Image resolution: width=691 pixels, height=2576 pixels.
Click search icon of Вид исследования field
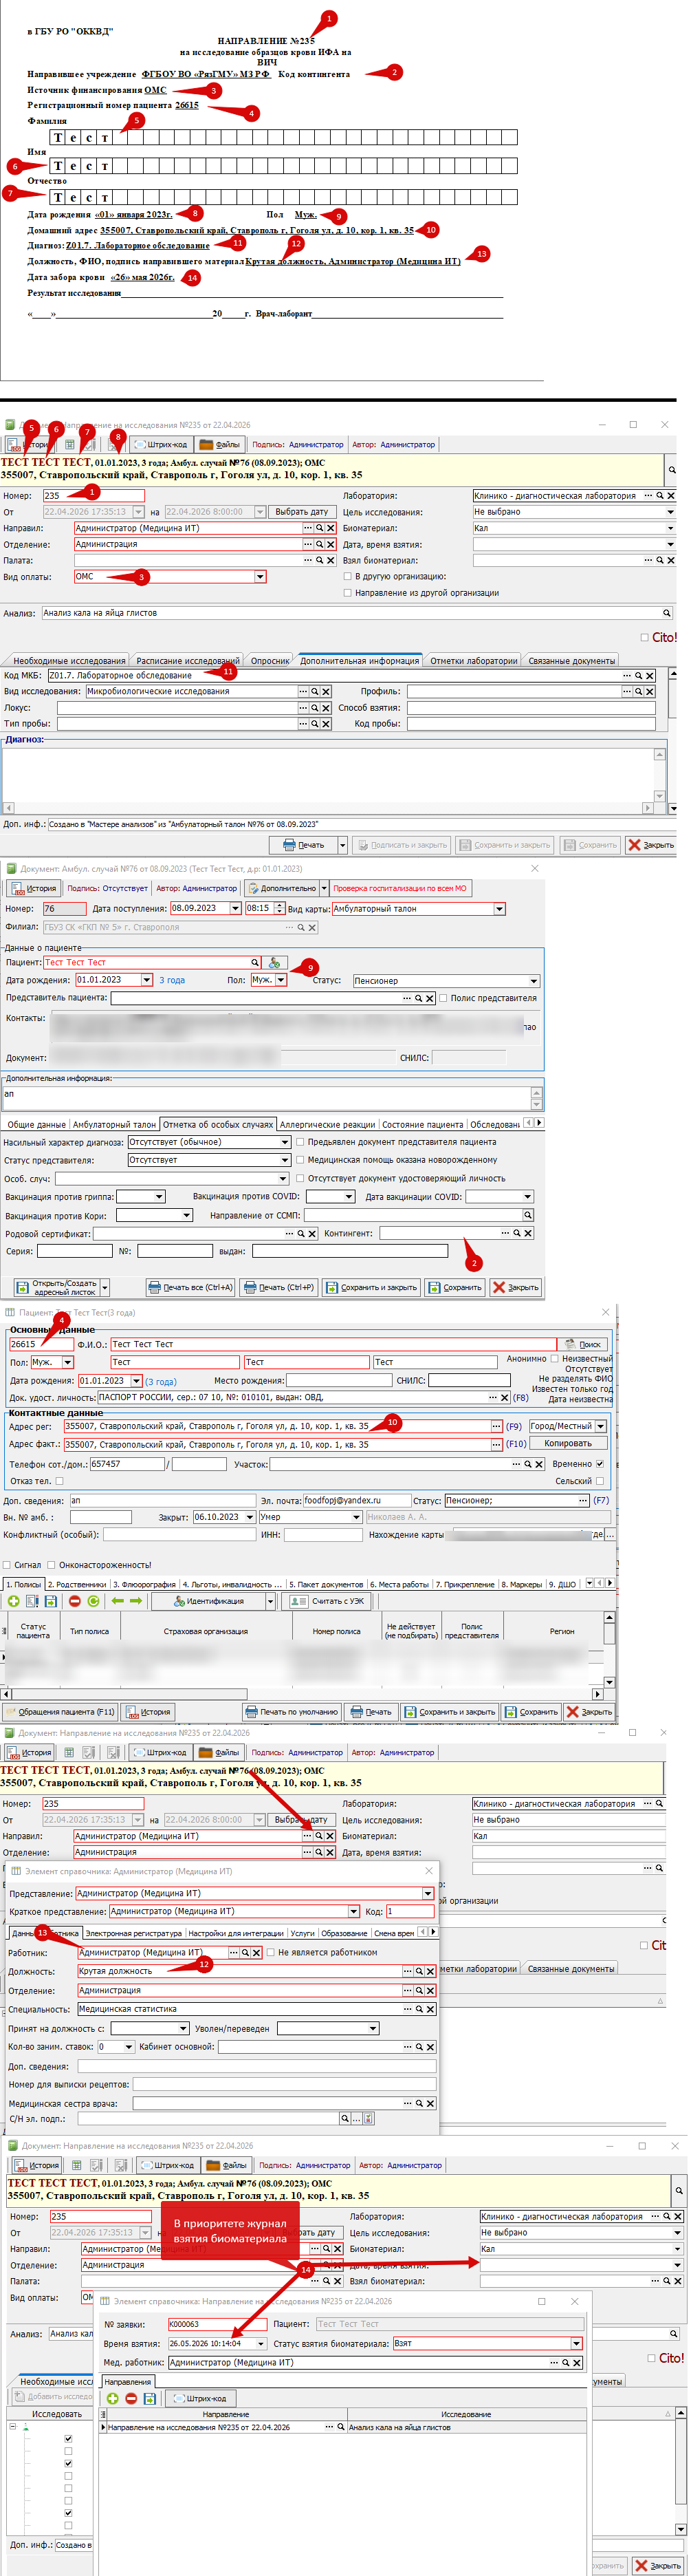(x=314, y=691)
